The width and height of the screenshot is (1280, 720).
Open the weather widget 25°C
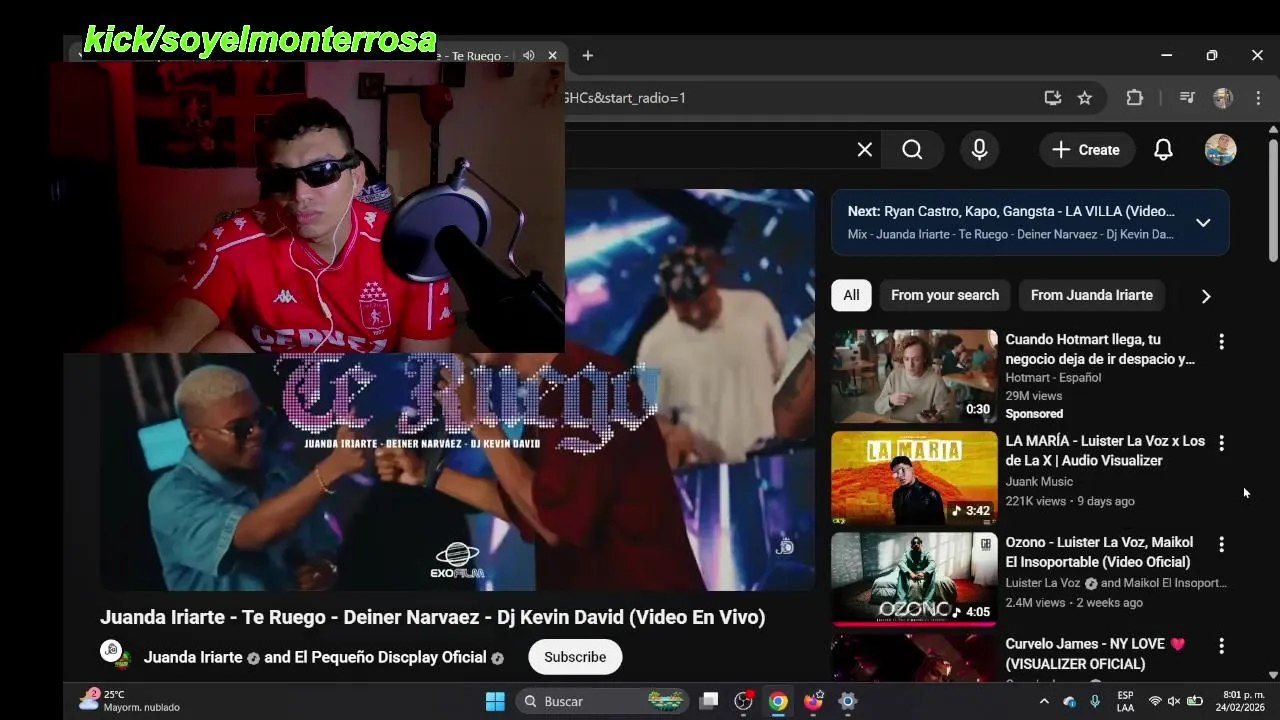pyautogui.click(x=130, y=701)
